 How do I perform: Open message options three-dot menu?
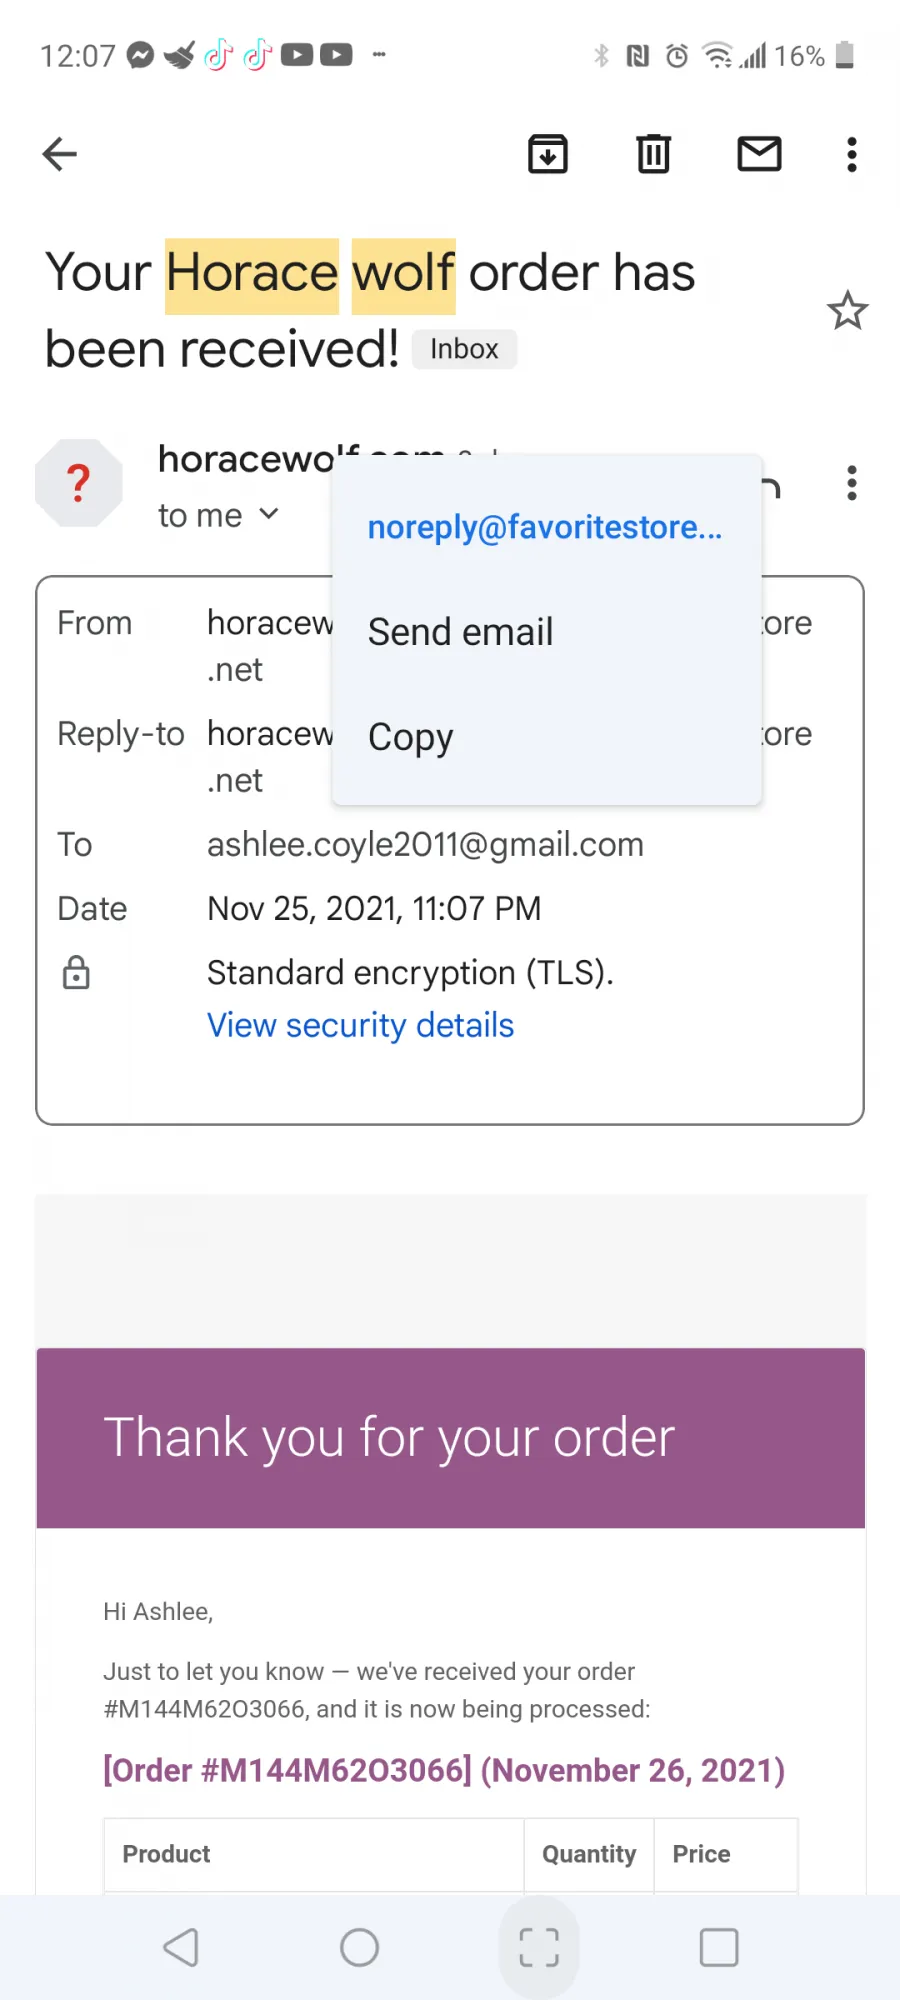tap(852, 483)
